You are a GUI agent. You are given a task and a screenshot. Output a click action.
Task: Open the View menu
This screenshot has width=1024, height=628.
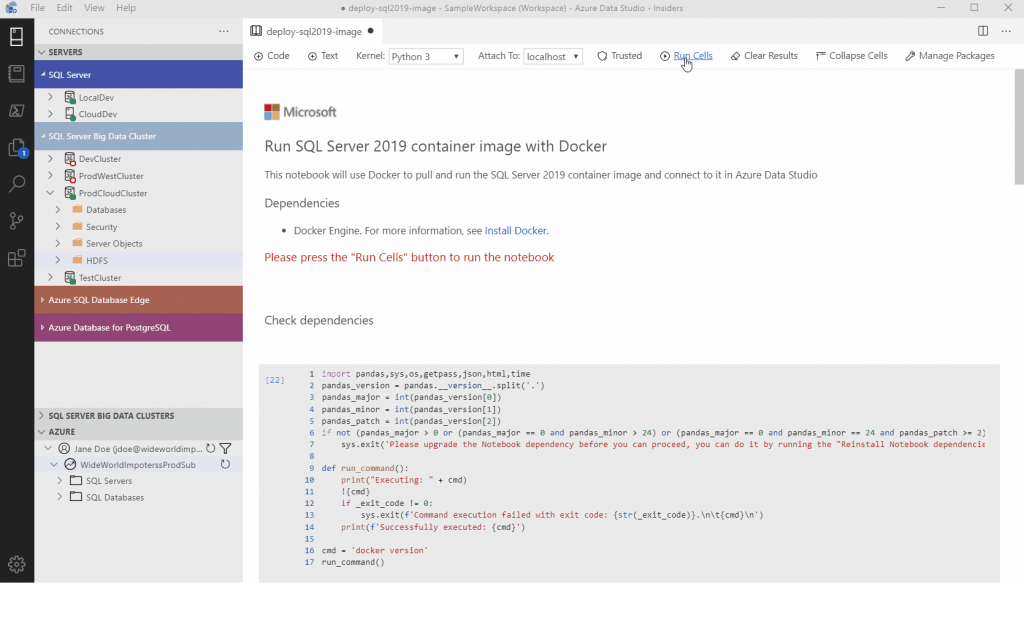(x=94, y=8)
